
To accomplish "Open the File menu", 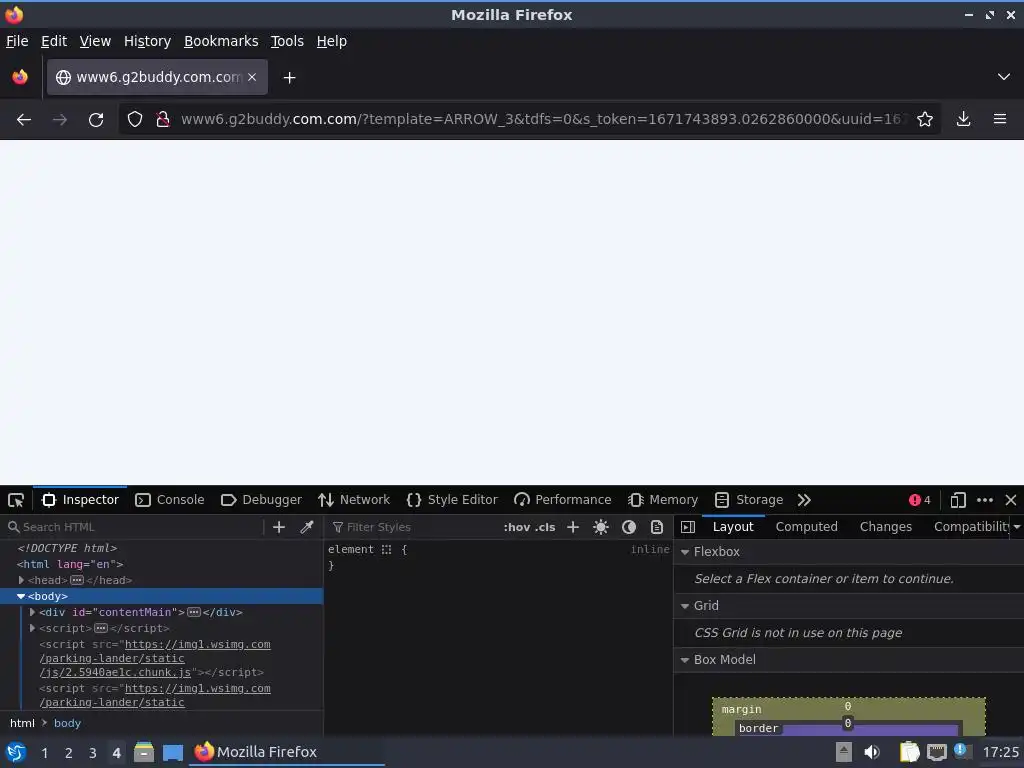I will click(x=17, y=41).
